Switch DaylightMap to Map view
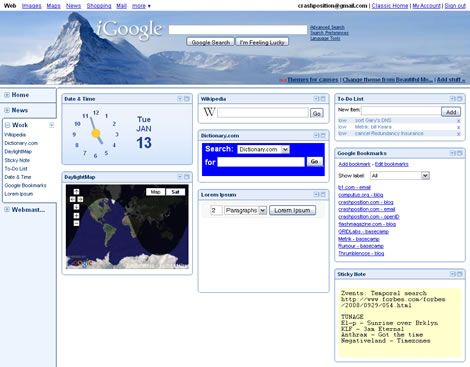This screenshot has height=367, width=470. coord(155,192)
